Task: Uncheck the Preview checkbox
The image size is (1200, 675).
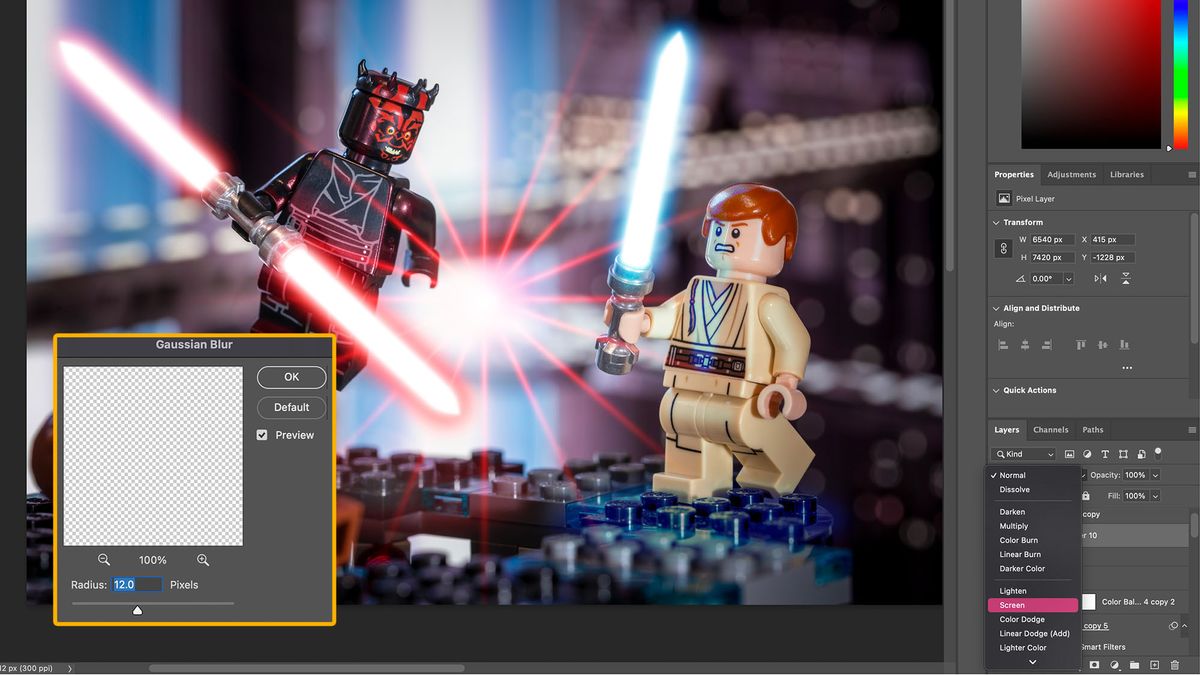Action: [x=261, y=435]
